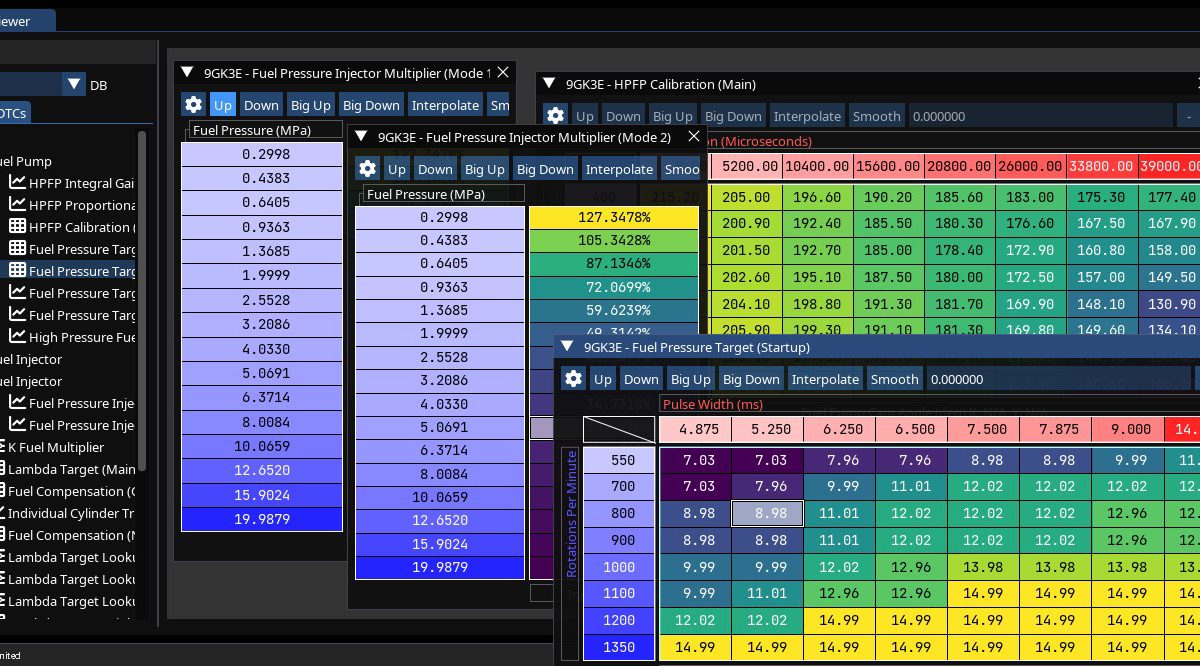
Task: Open gear settings in Injector Multiplier Mode 2 window
Action: 367,169
